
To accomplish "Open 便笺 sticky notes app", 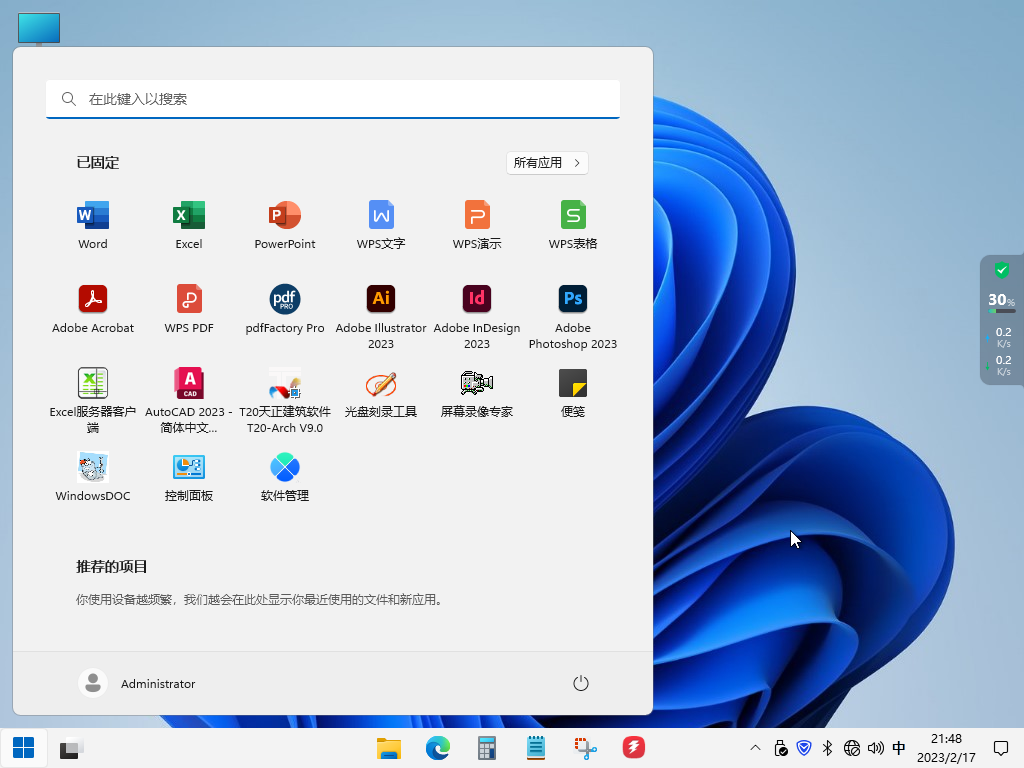I will point(573,393).
